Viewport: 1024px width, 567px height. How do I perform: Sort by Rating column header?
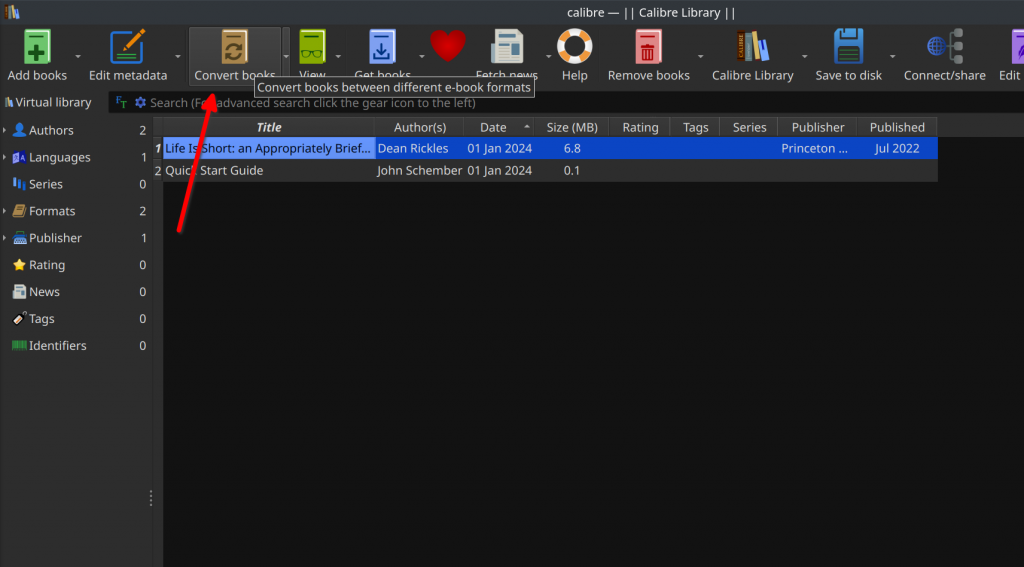[x=639, y=127]
